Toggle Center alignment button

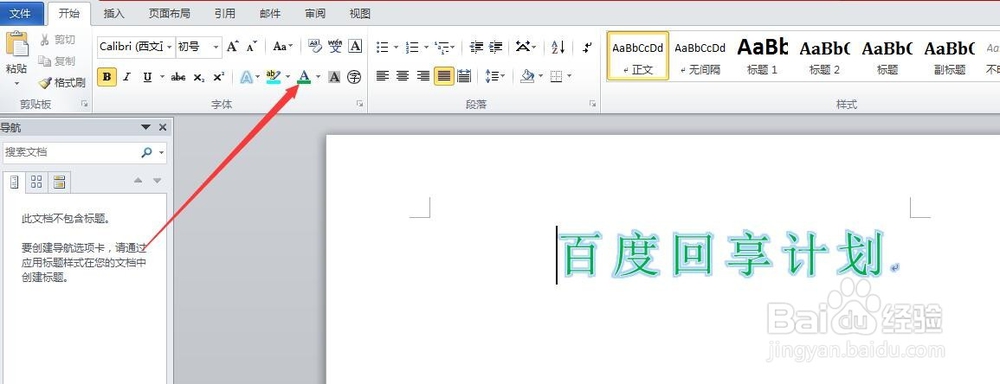tap(402, 77)
